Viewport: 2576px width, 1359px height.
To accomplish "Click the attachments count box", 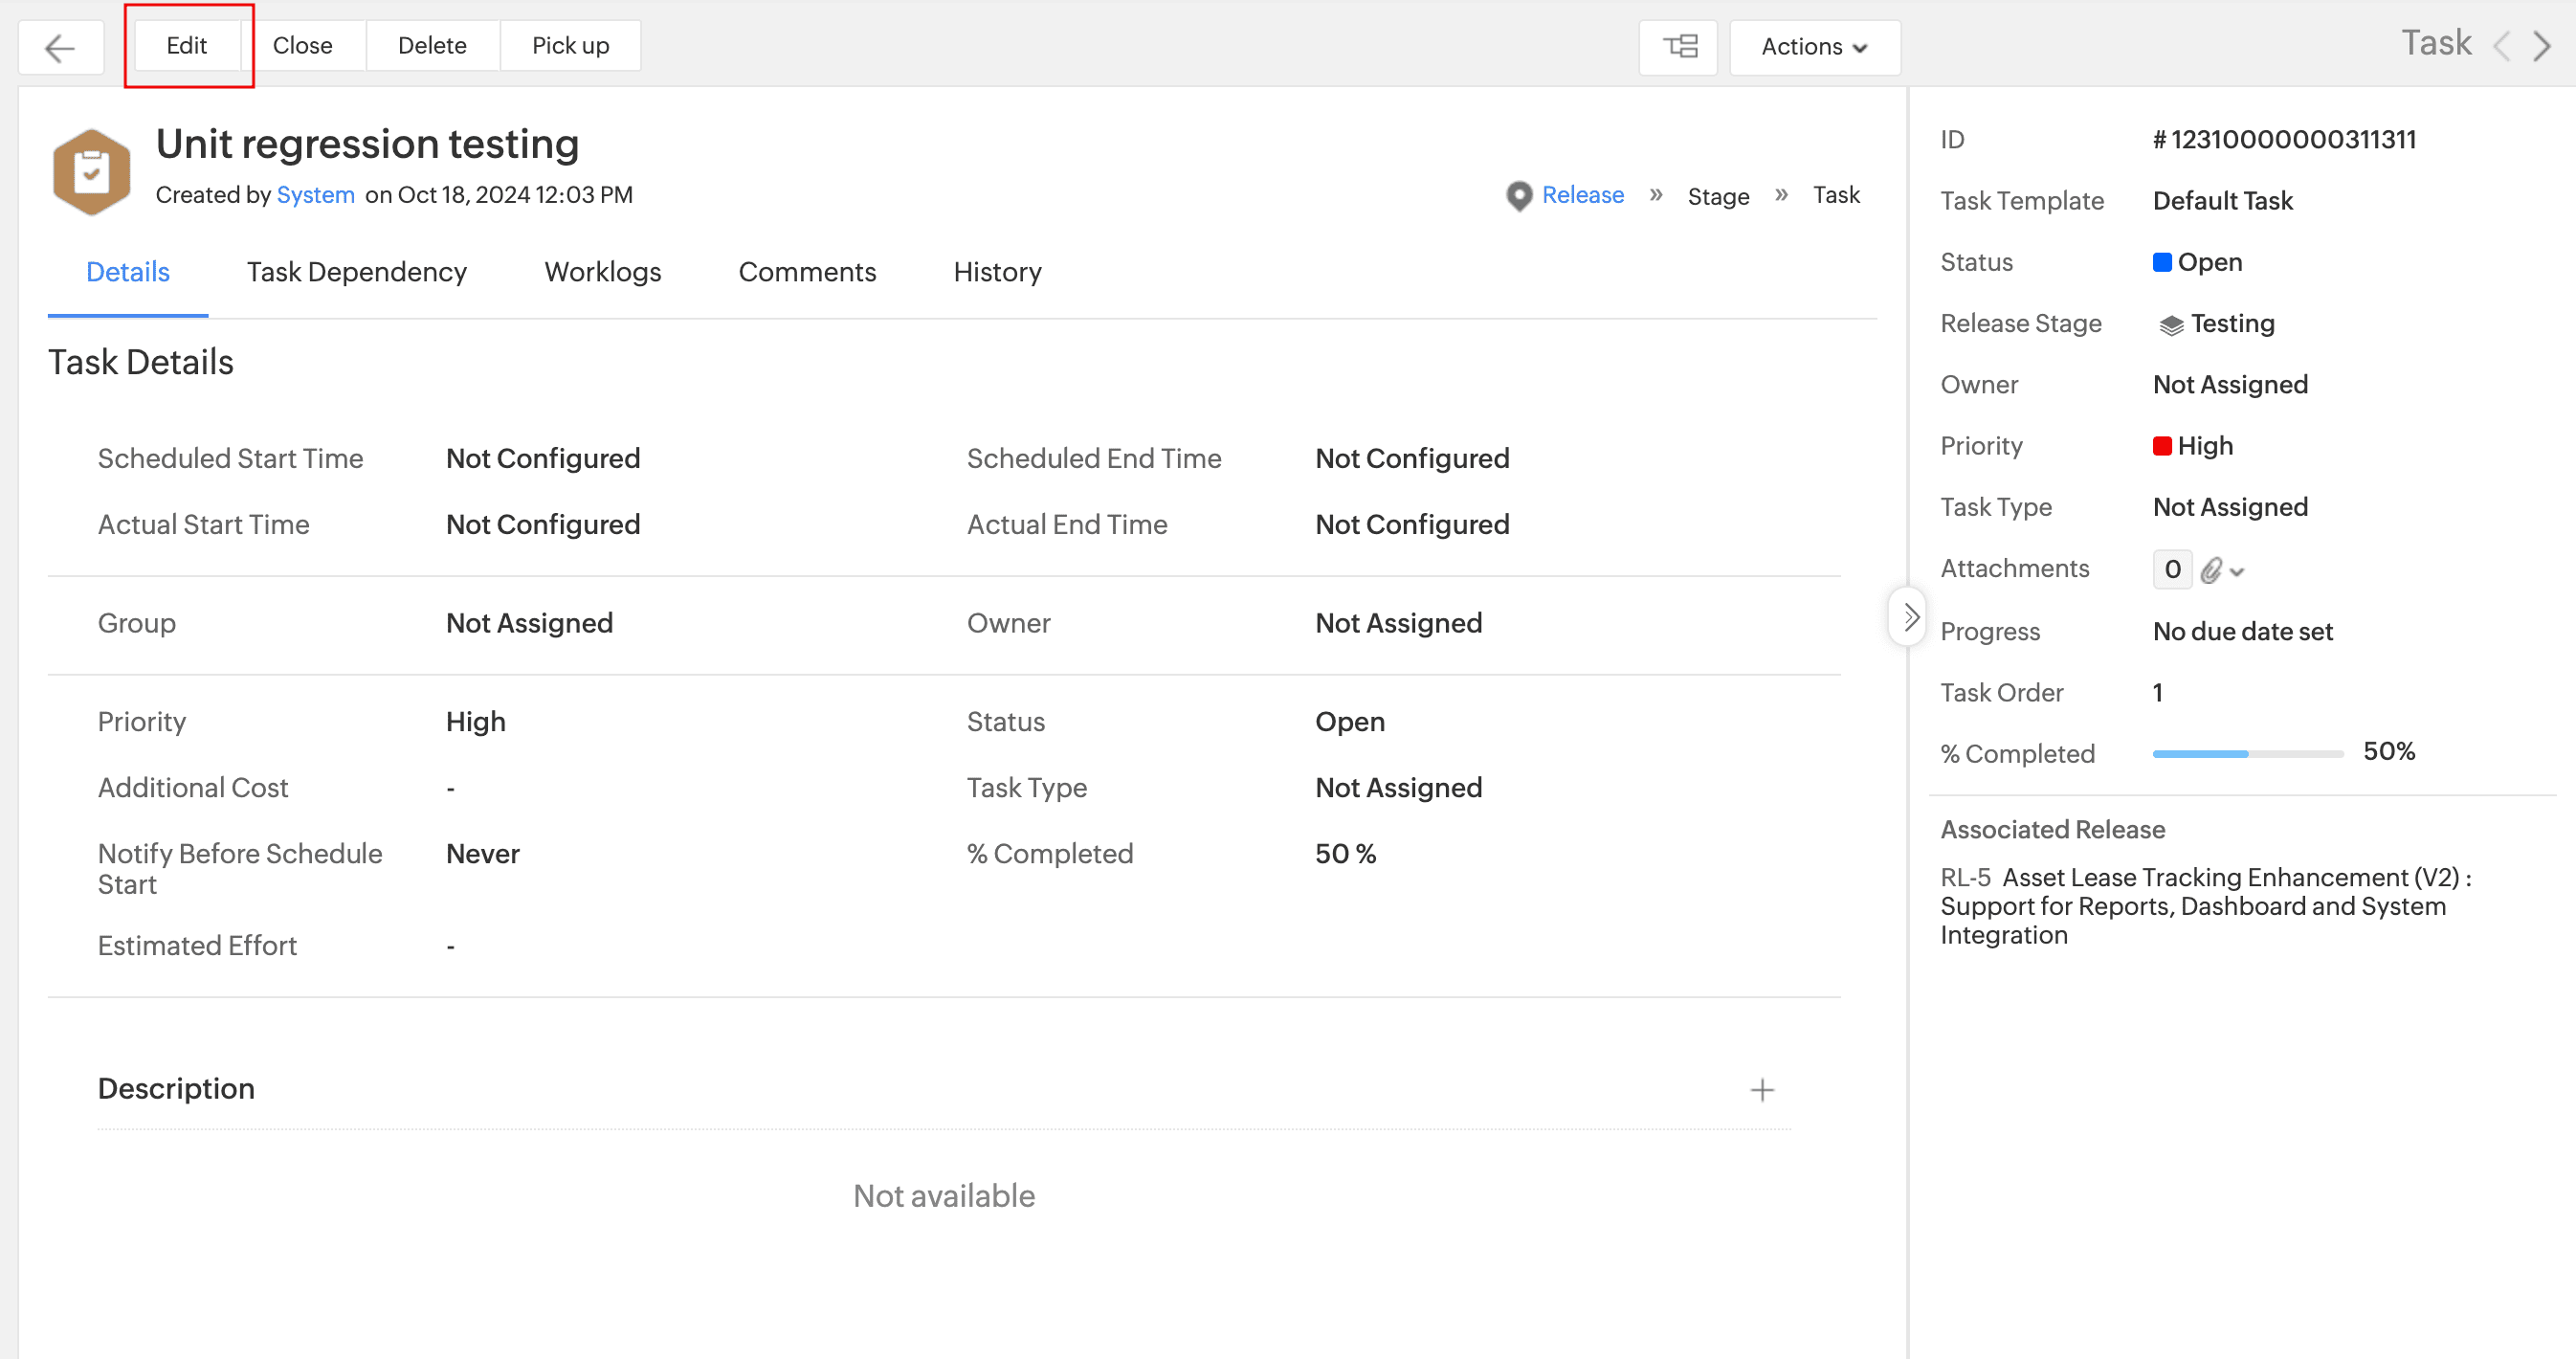I will pyautogui.click(x=2172, y=570).
